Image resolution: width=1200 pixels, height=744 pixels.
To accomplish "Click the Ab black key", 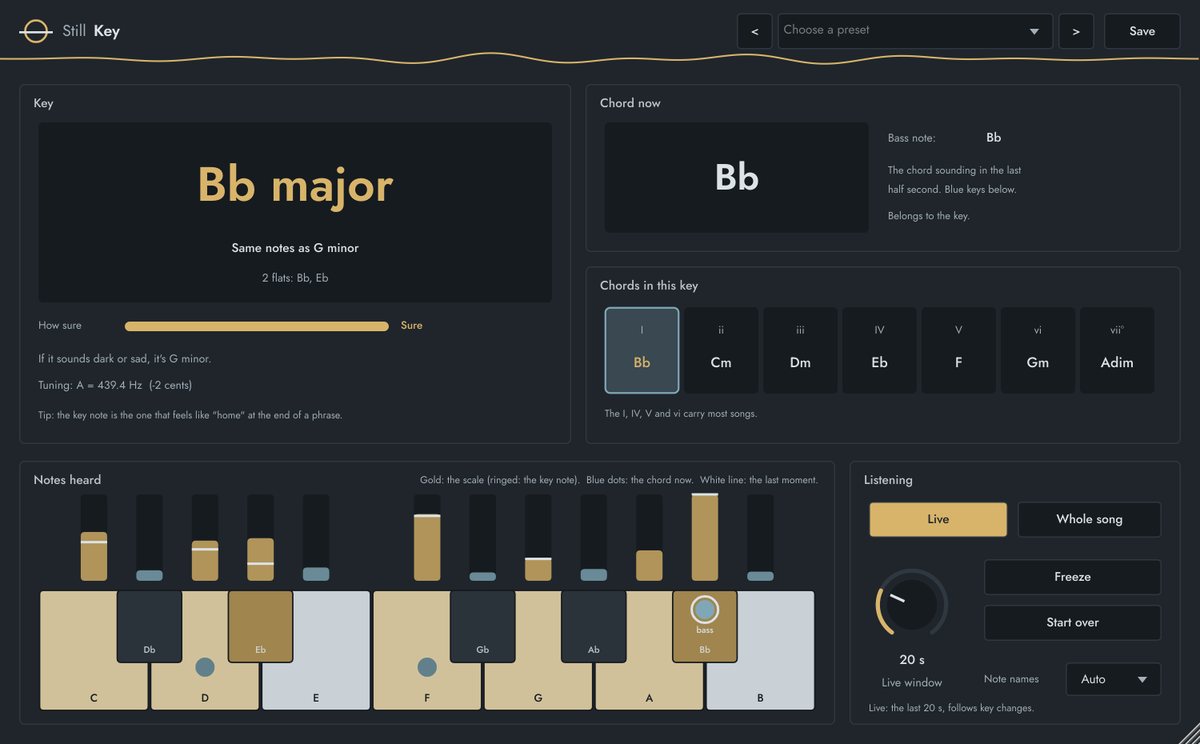I will point(594,626).
